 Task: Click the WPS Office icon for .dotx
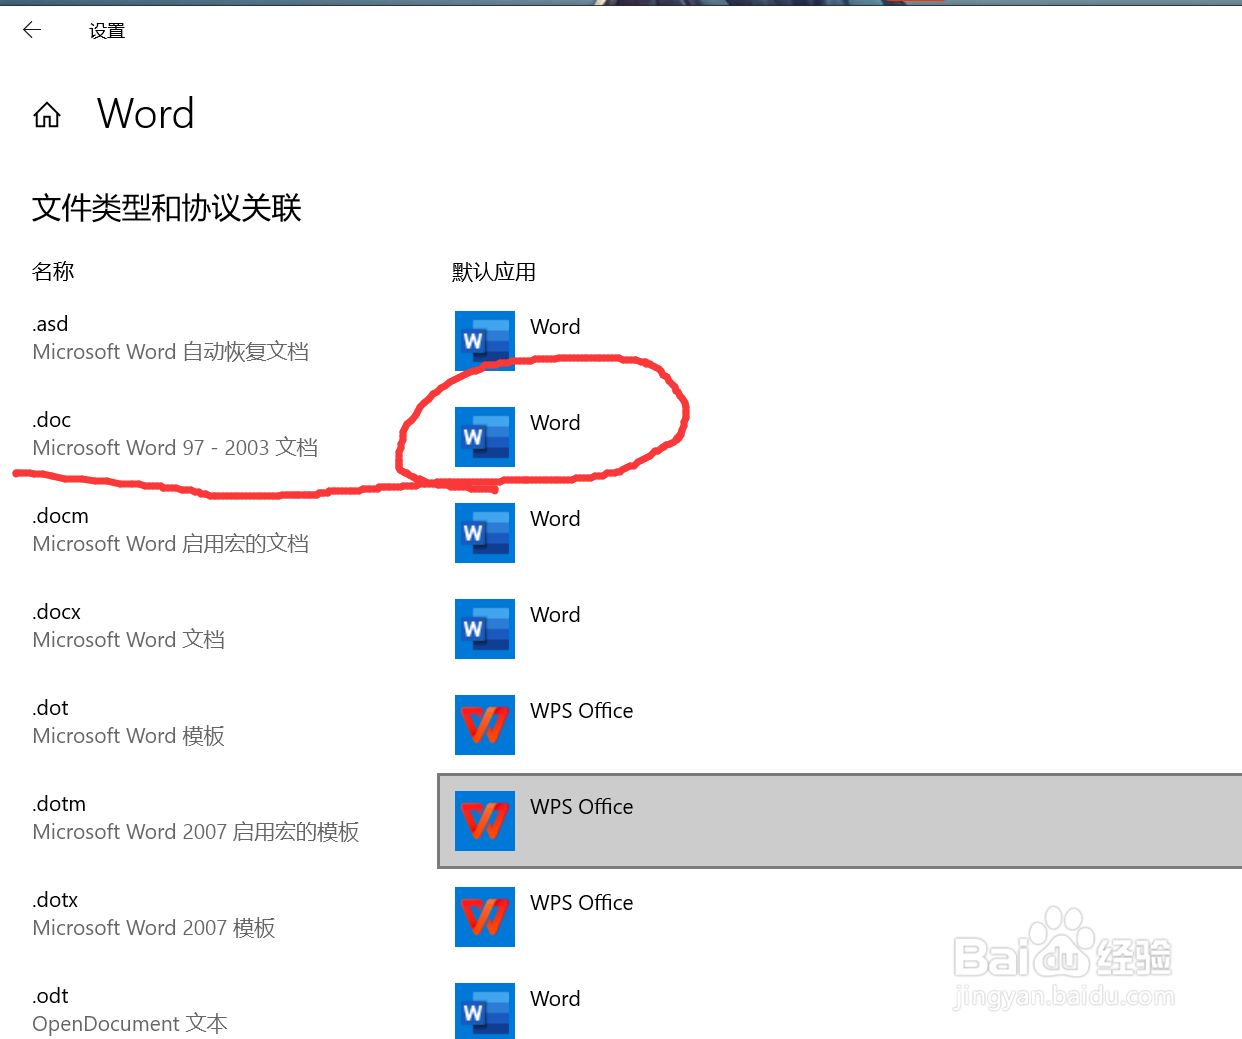pyautogui.click(x=485, y=917)
